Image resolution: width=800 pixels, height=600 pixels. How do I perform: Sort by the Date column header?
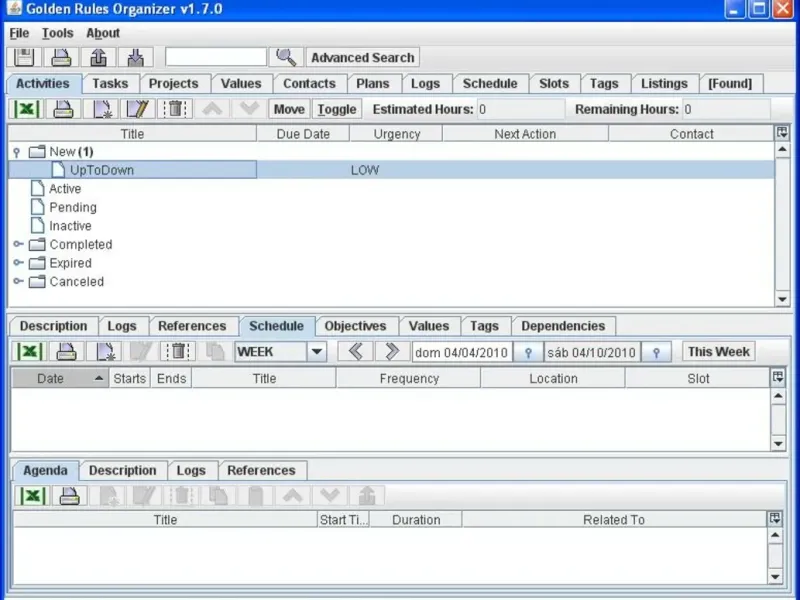(x=60, y=379)
